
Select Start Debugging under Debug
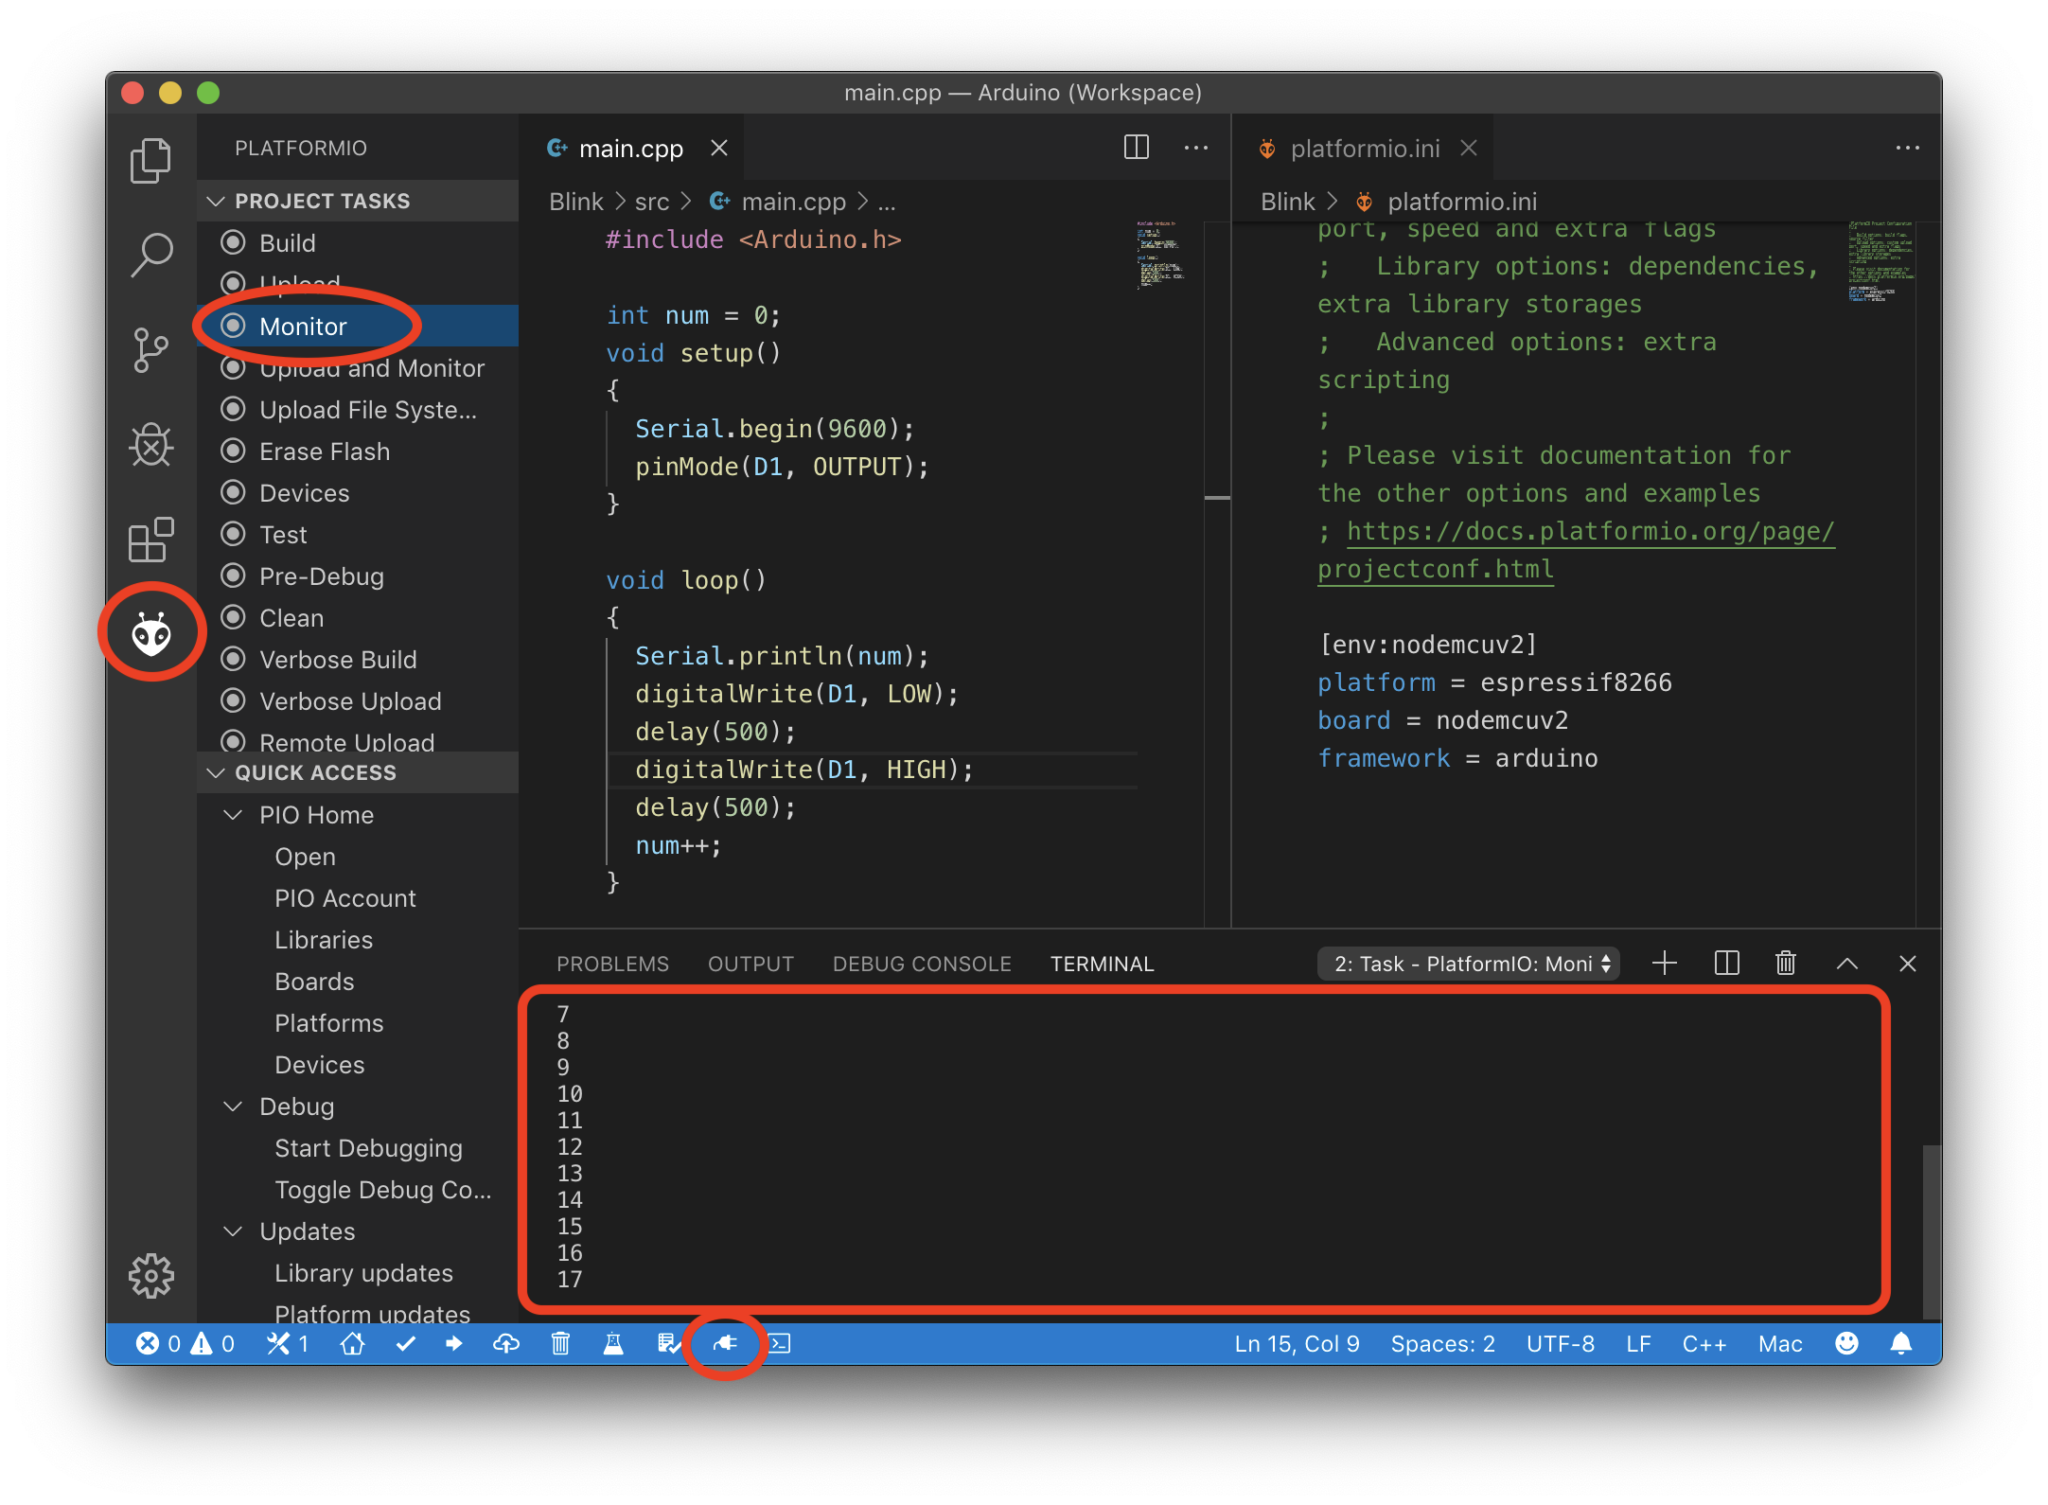(368, 1147)
